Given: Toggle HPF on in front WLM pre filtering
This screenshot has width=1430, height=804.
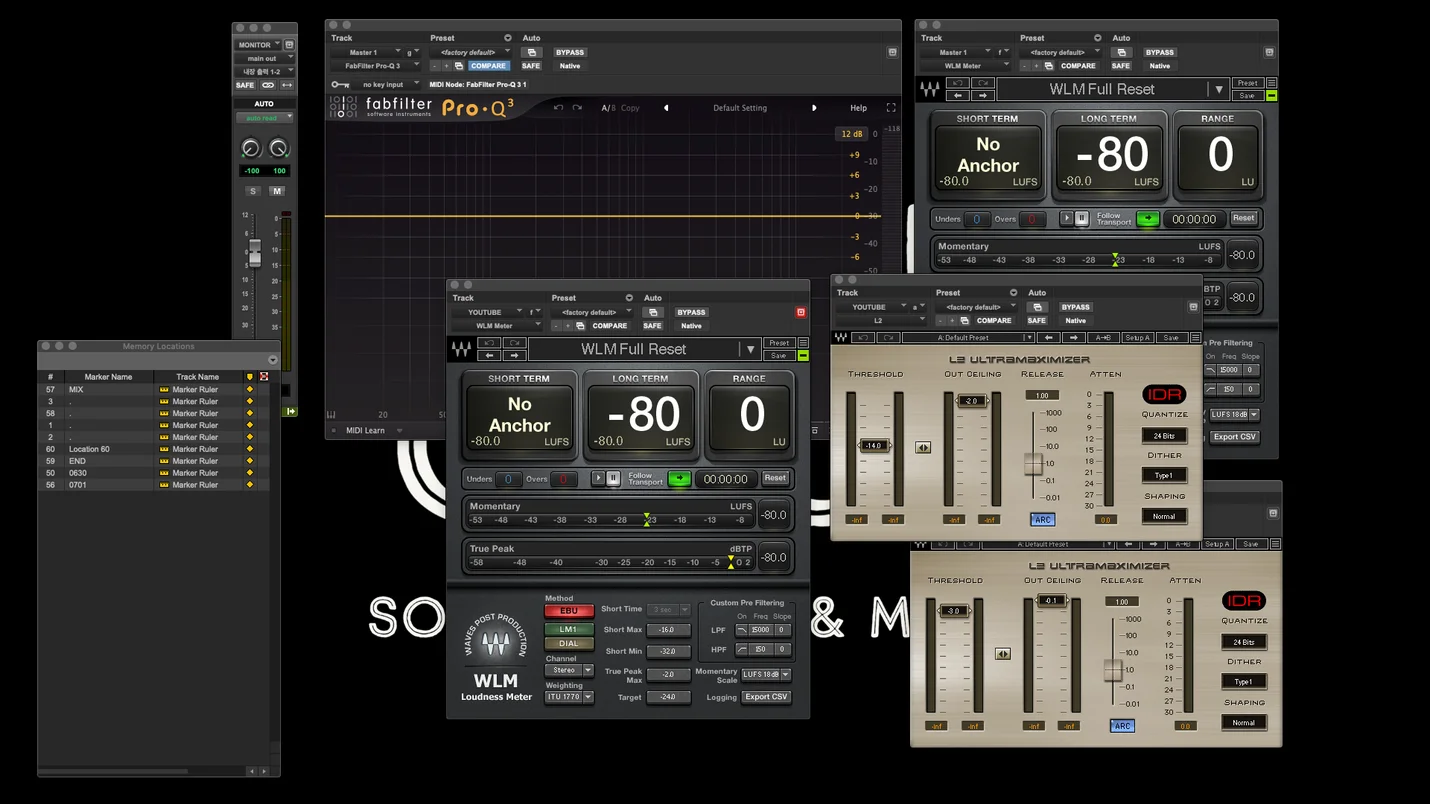Looking at the screenshot, I should click(x=741, y=650).
